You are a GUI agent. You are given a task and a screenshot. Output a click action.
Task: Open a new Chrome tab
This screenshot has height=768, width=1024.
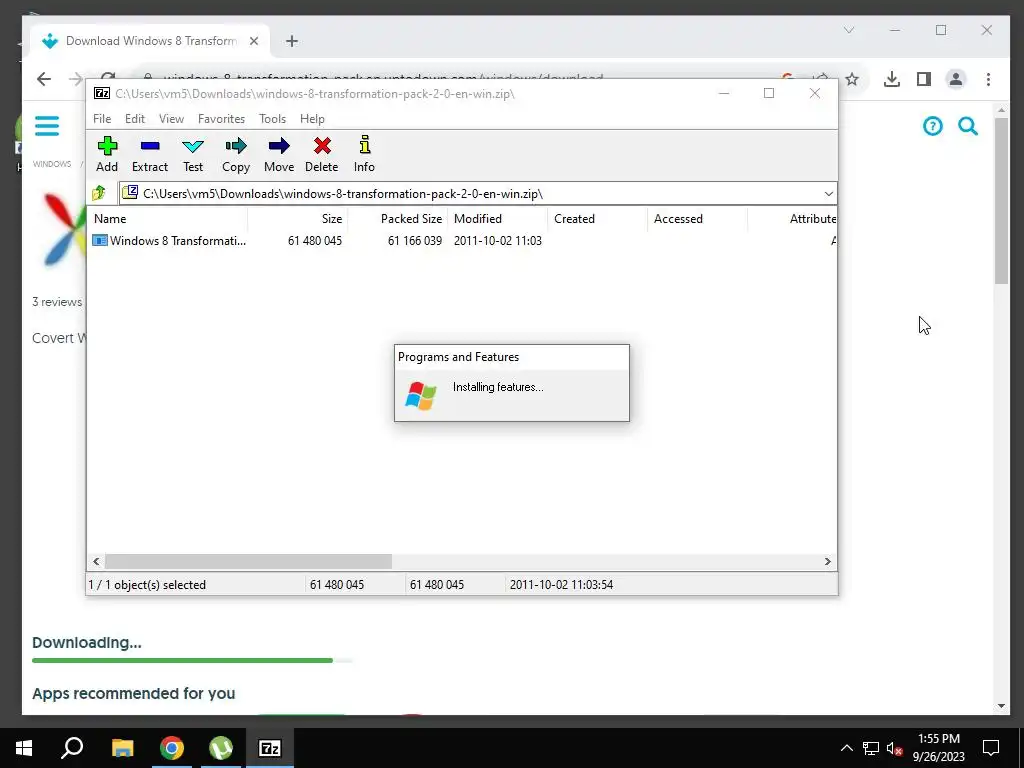[292, 41]
